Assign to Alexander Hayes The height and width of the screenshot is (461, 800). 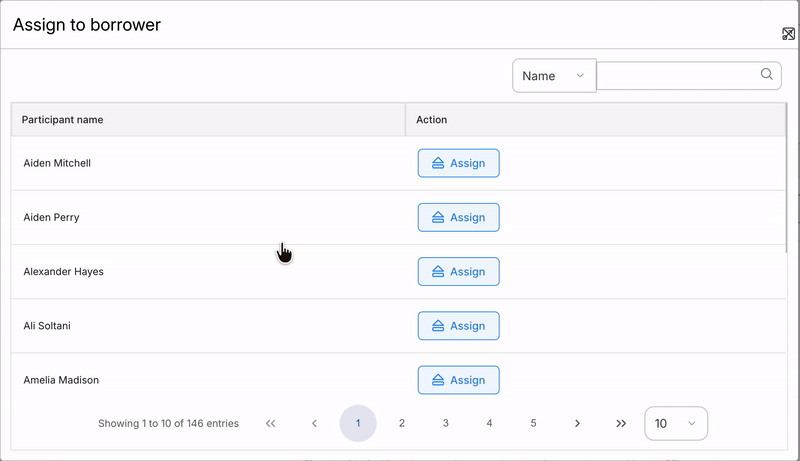click(458, 271)
